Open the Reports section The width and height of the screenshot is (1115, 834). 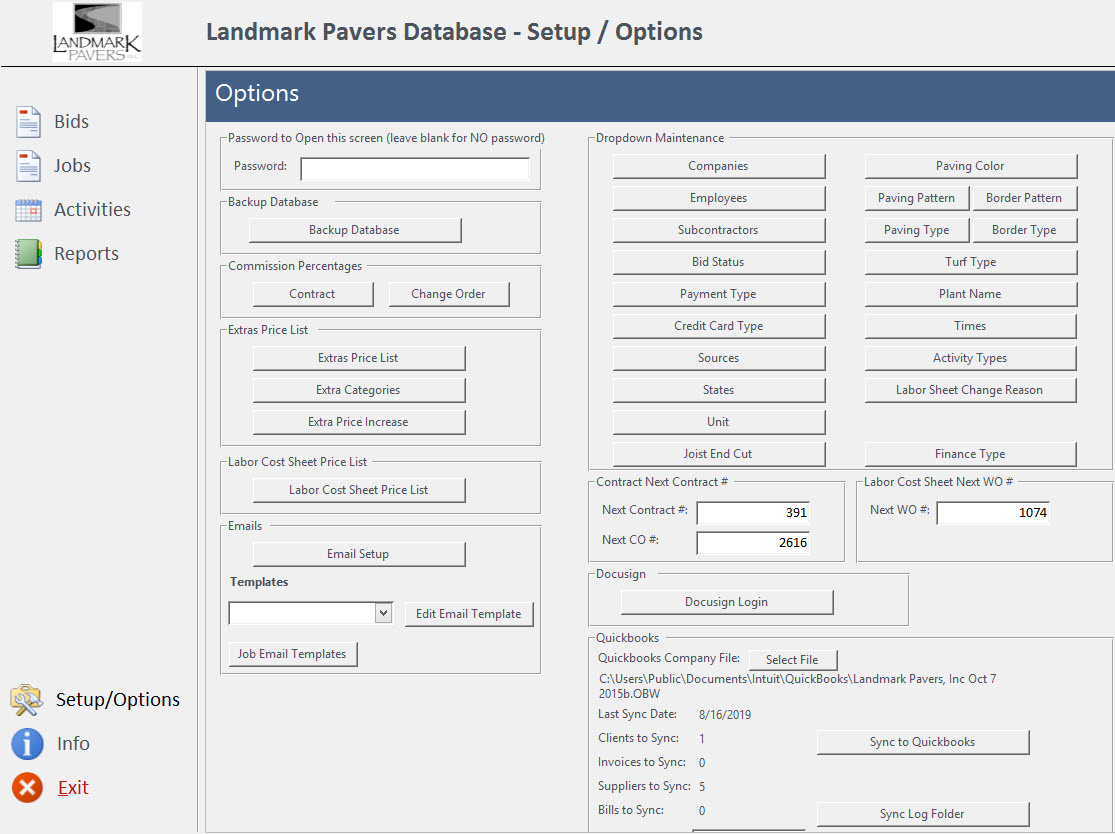click(87, 254)
